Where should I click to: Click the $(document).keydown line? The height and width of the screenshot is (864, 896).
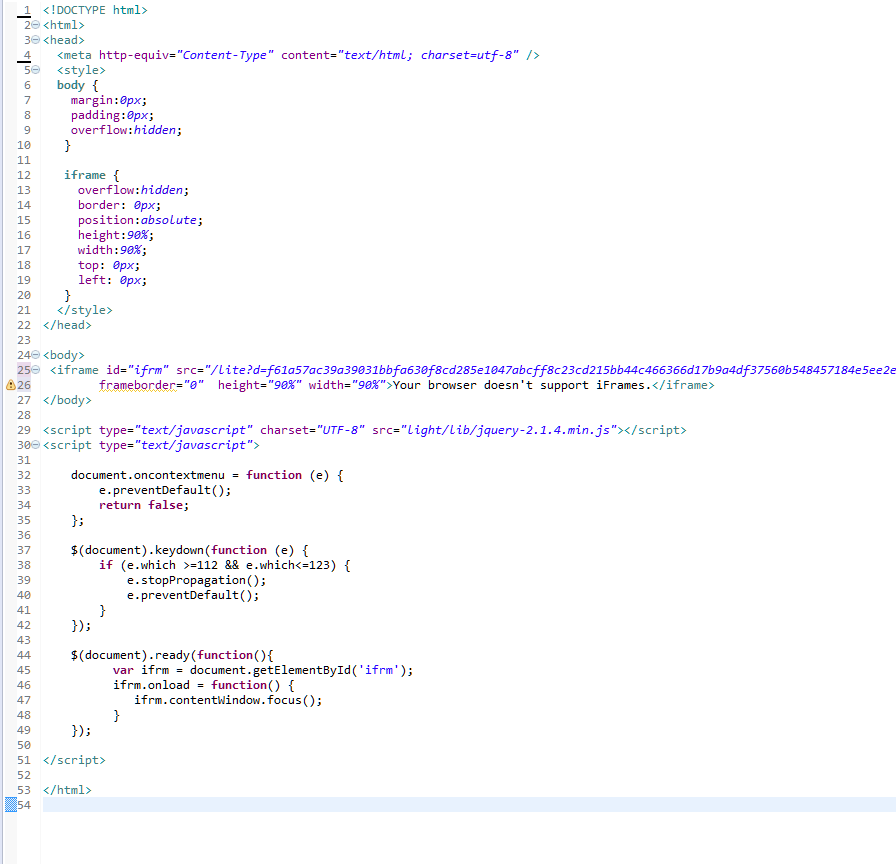pyautogui.click(x=189, y=550)
